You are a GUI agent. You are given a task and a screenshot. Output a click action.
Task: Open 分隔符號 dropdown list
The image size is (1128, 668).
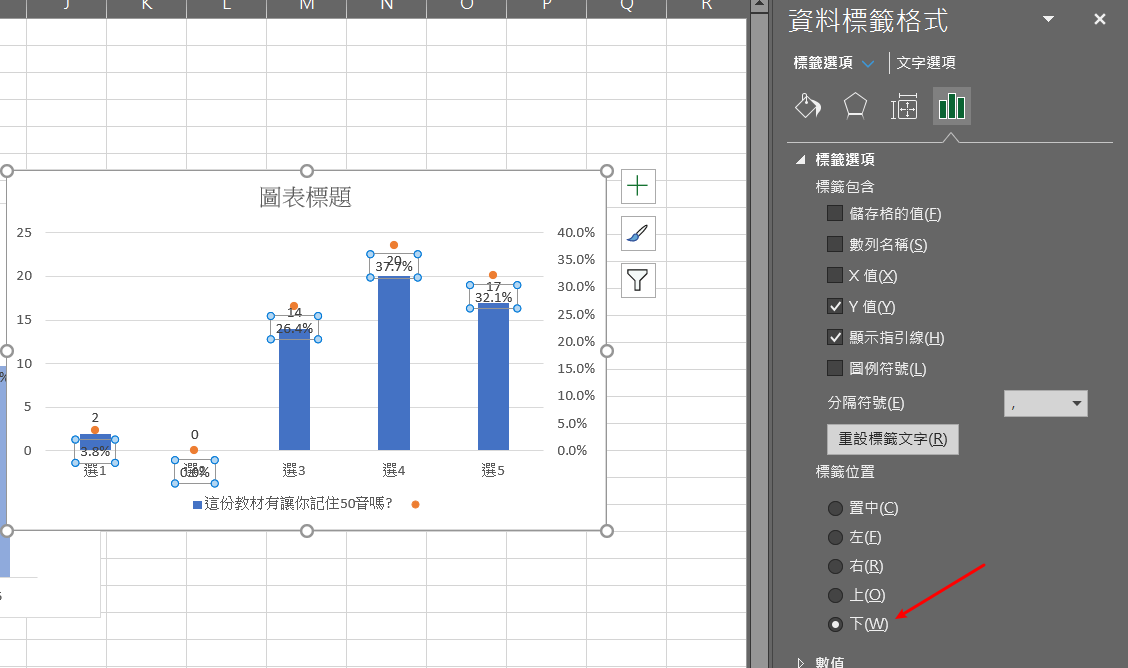pos(1045,403)
